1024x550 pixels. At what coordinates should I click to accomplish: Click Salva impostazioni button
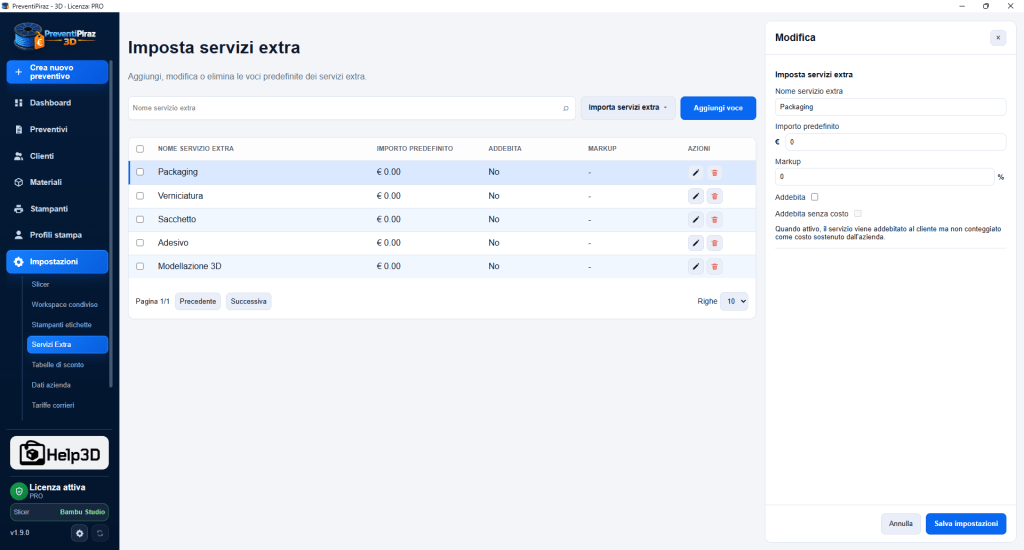tap(966, 524)
